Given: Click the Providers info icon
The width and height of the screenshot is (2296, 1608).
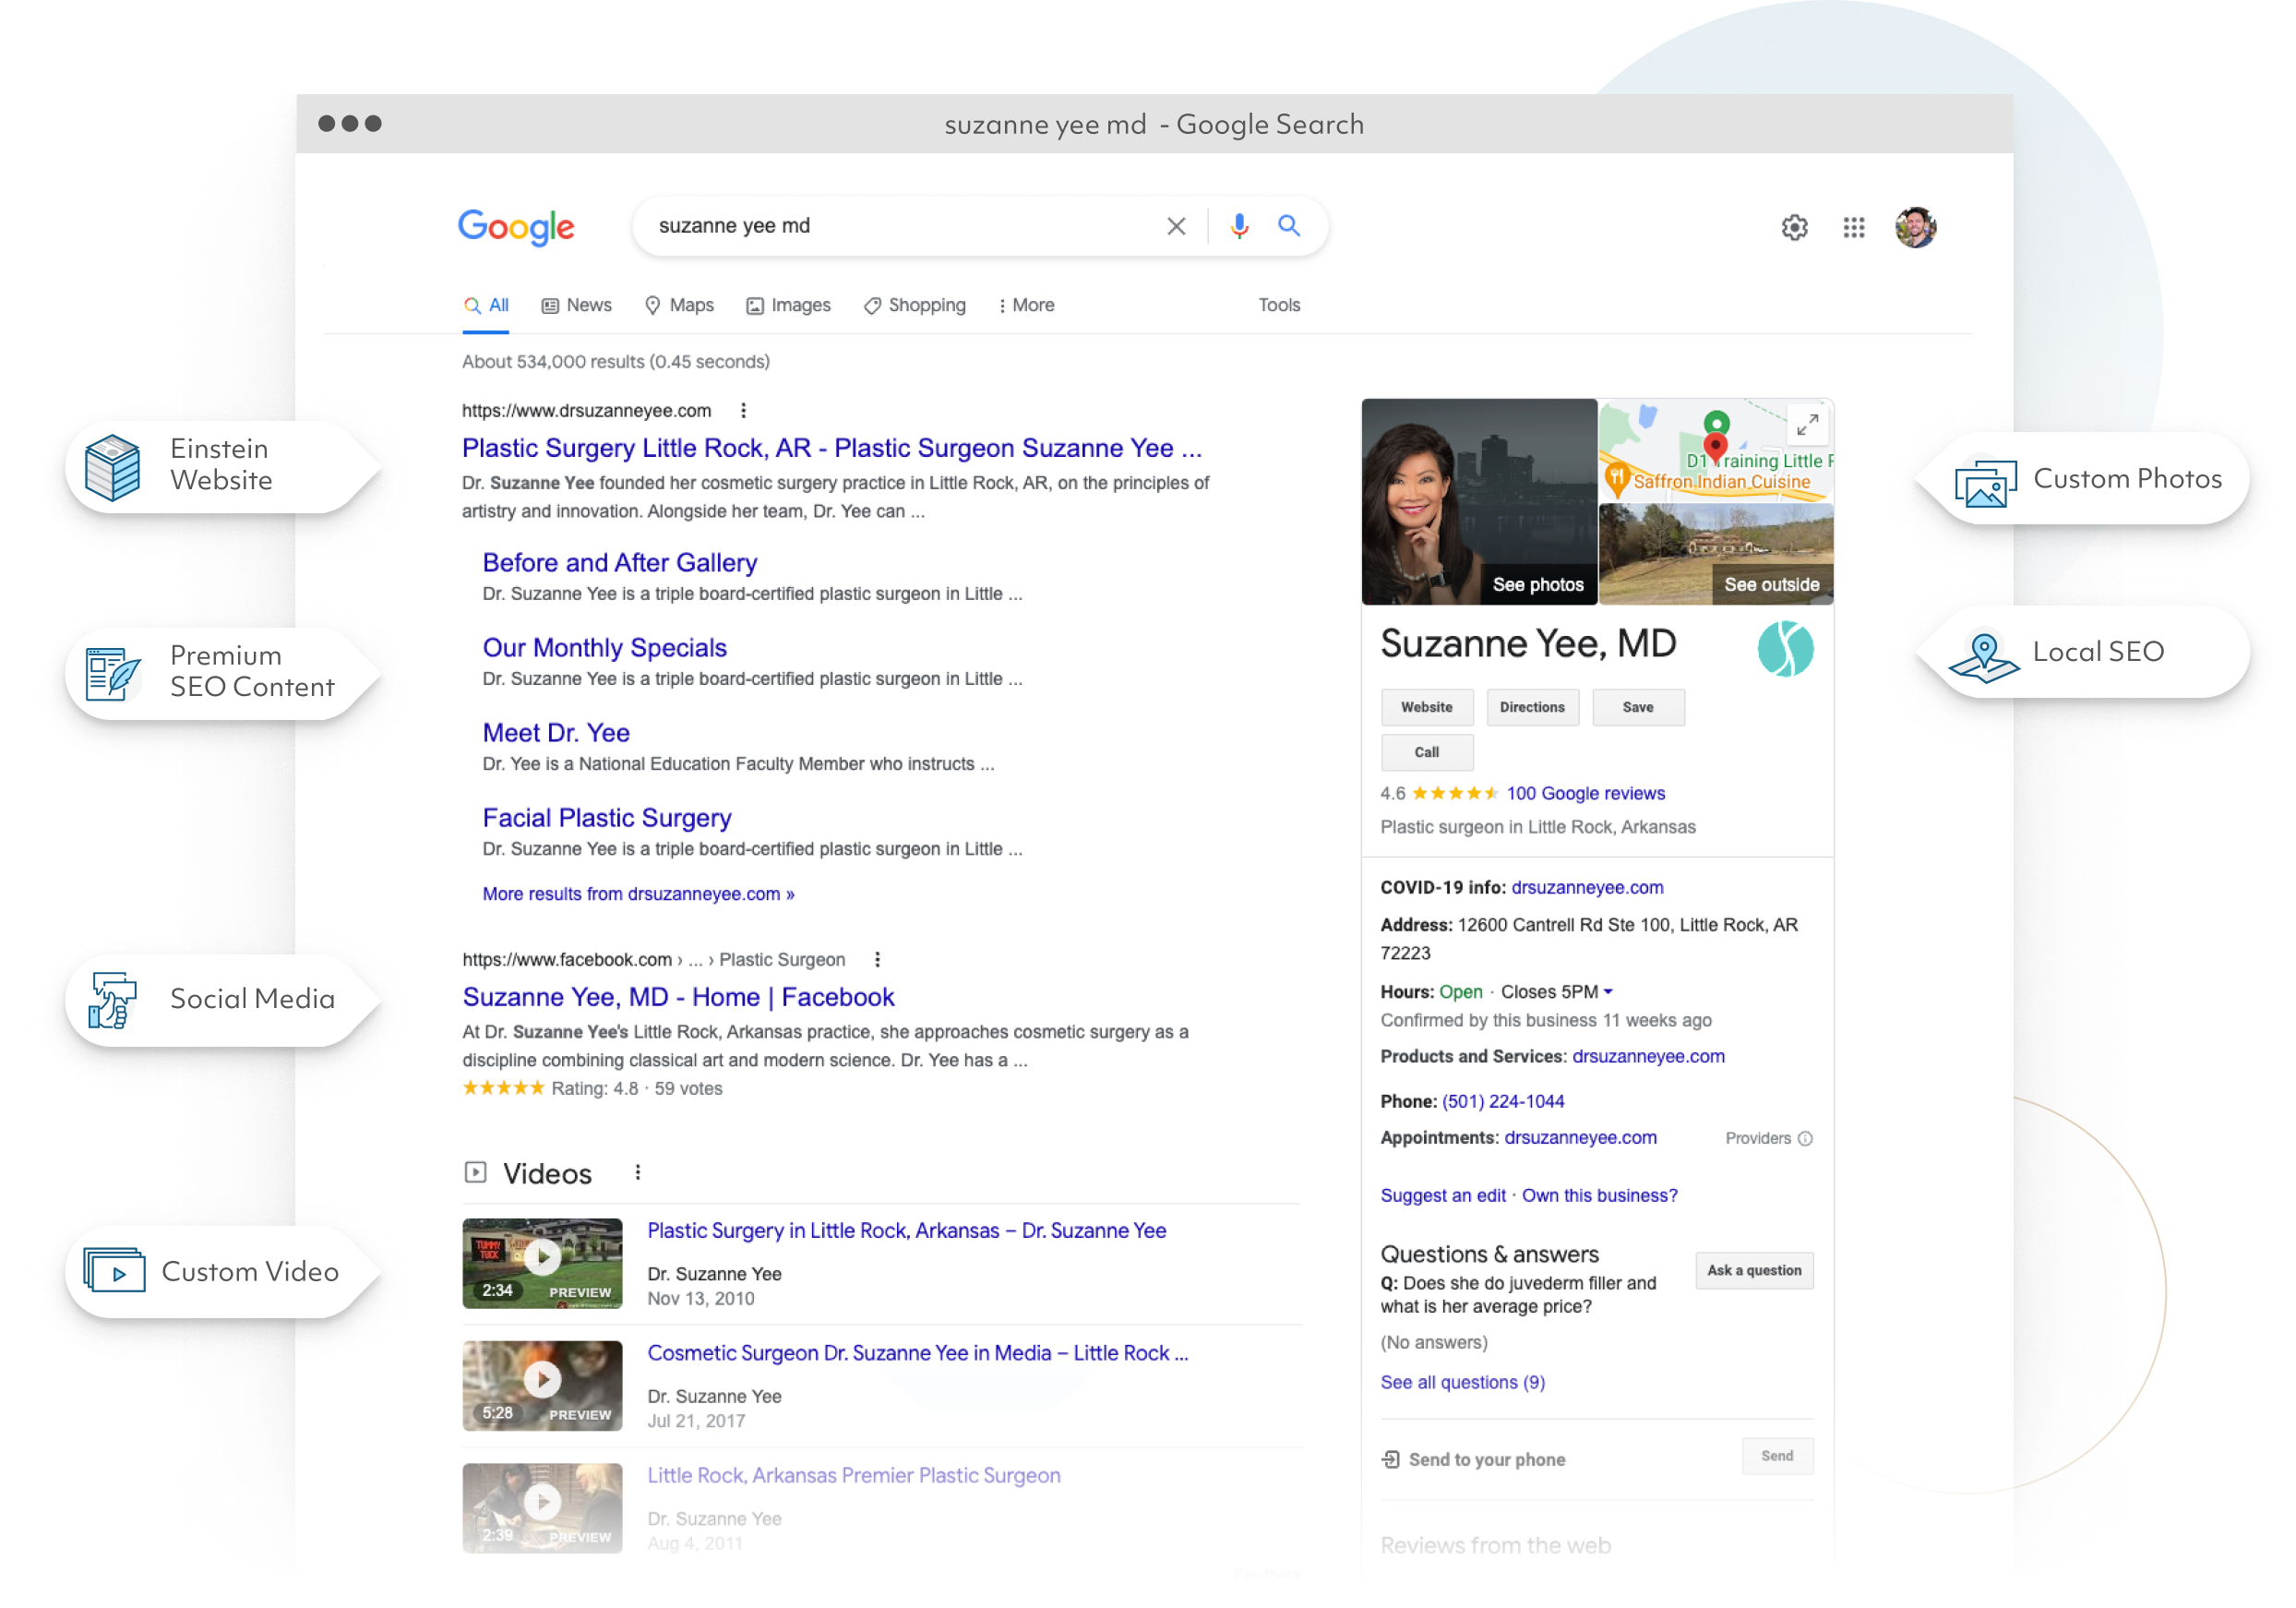Looking at the screenshot, I should point(1805,1138).
